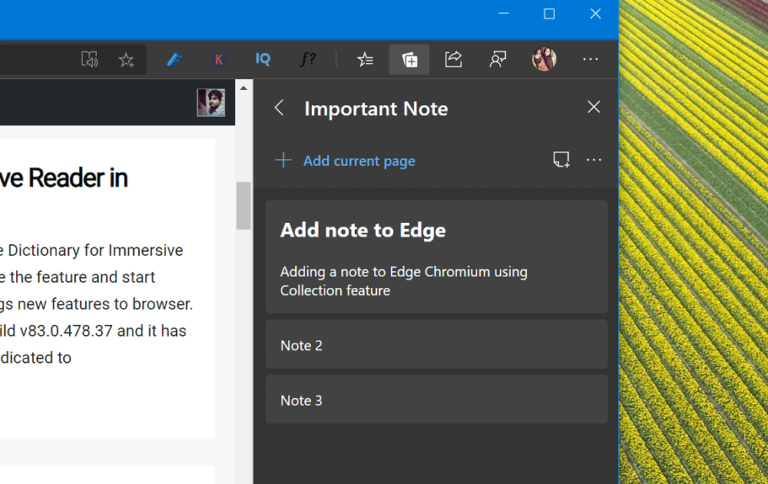Toggle the Collections pane button
The width and height of the screenshot is (768, 484).
pos(409,59)
